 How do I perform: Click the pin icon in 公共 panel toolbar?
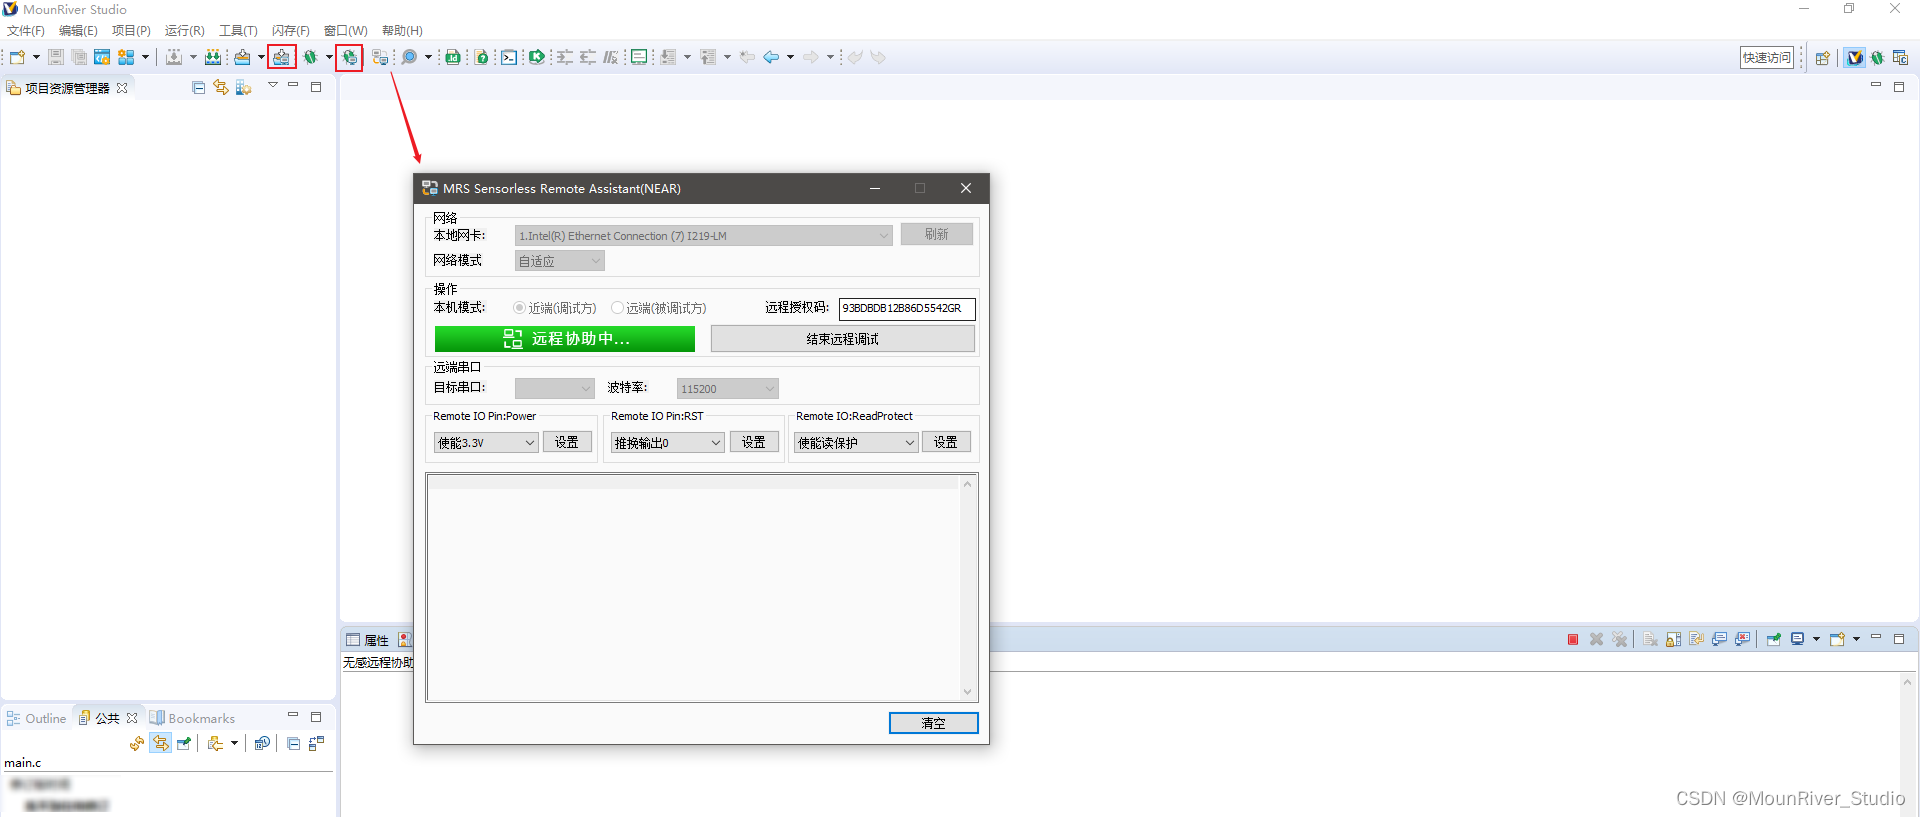(184, 743)
